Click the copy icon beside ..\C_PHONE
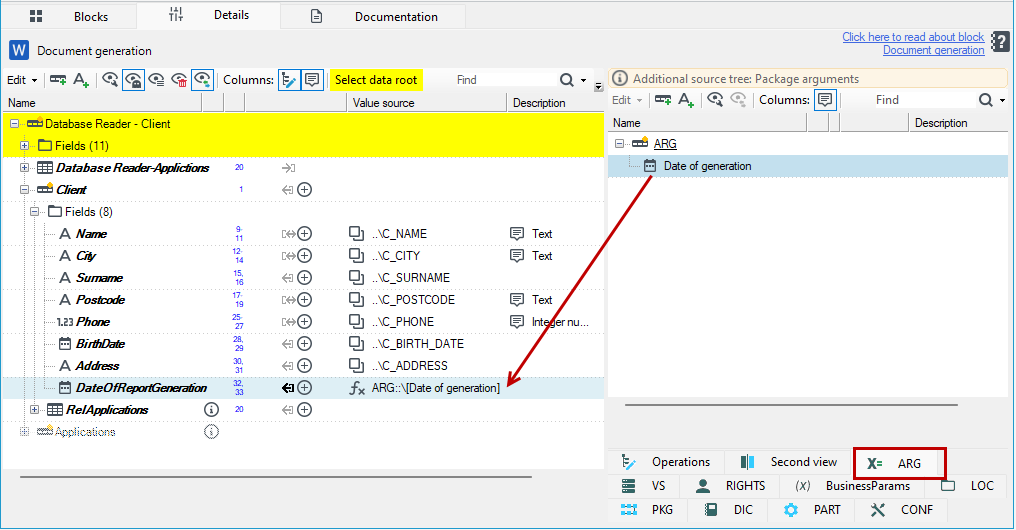1016x530 pixels. (x=356, y=321)
